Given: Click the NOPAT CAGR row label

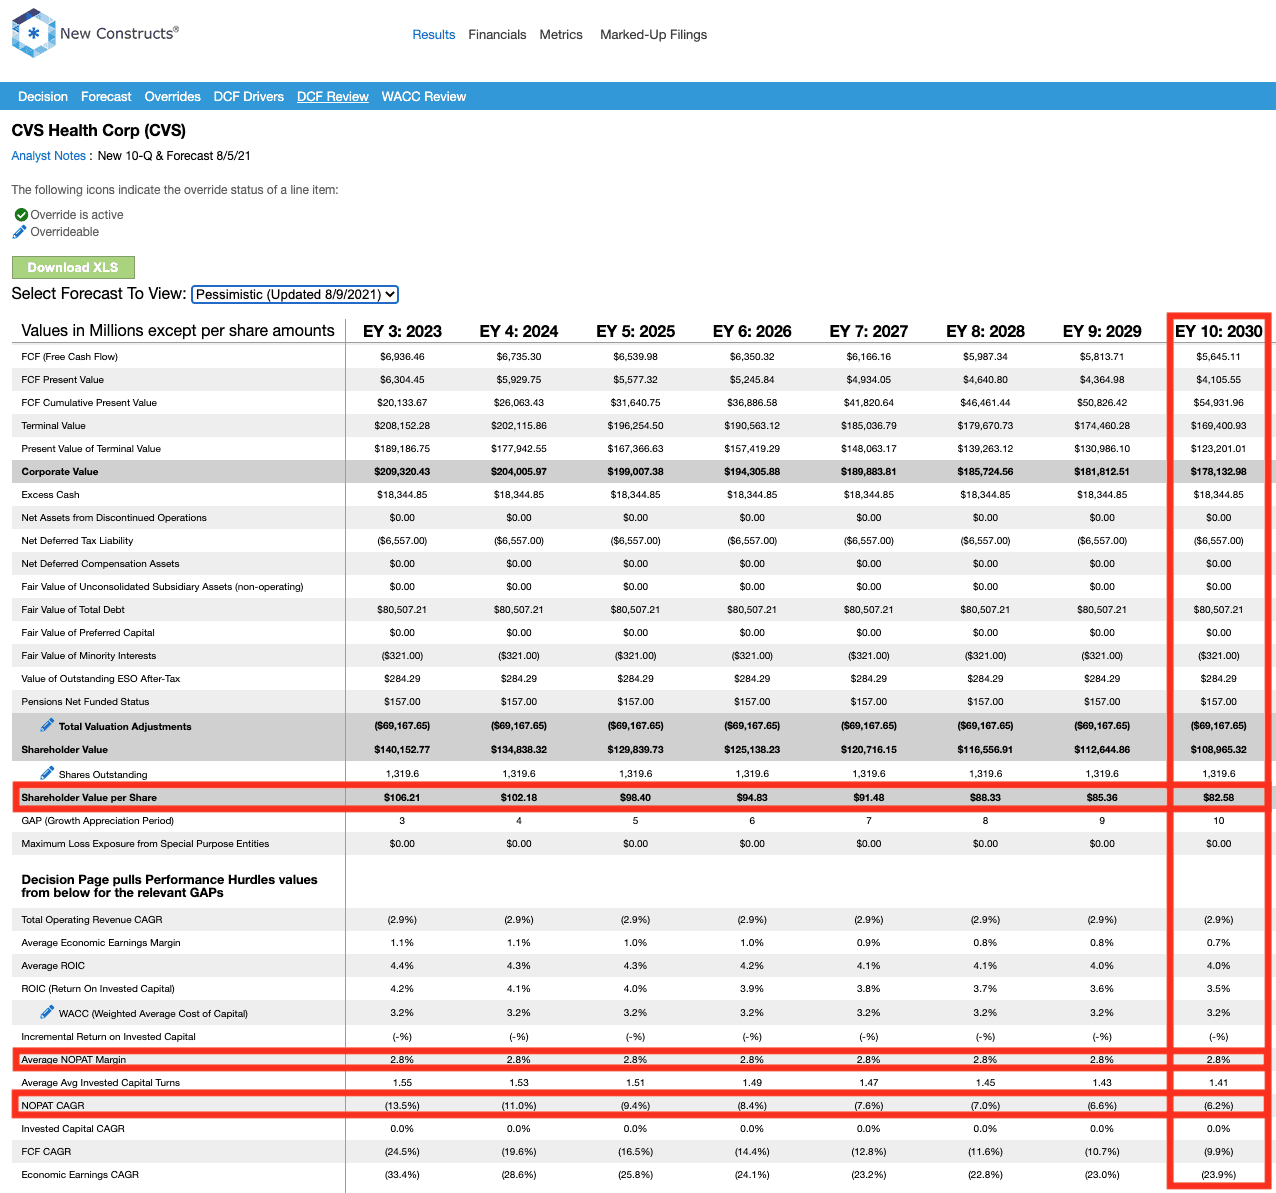Looking at the screenshot, I should (x=53, y=1106).
